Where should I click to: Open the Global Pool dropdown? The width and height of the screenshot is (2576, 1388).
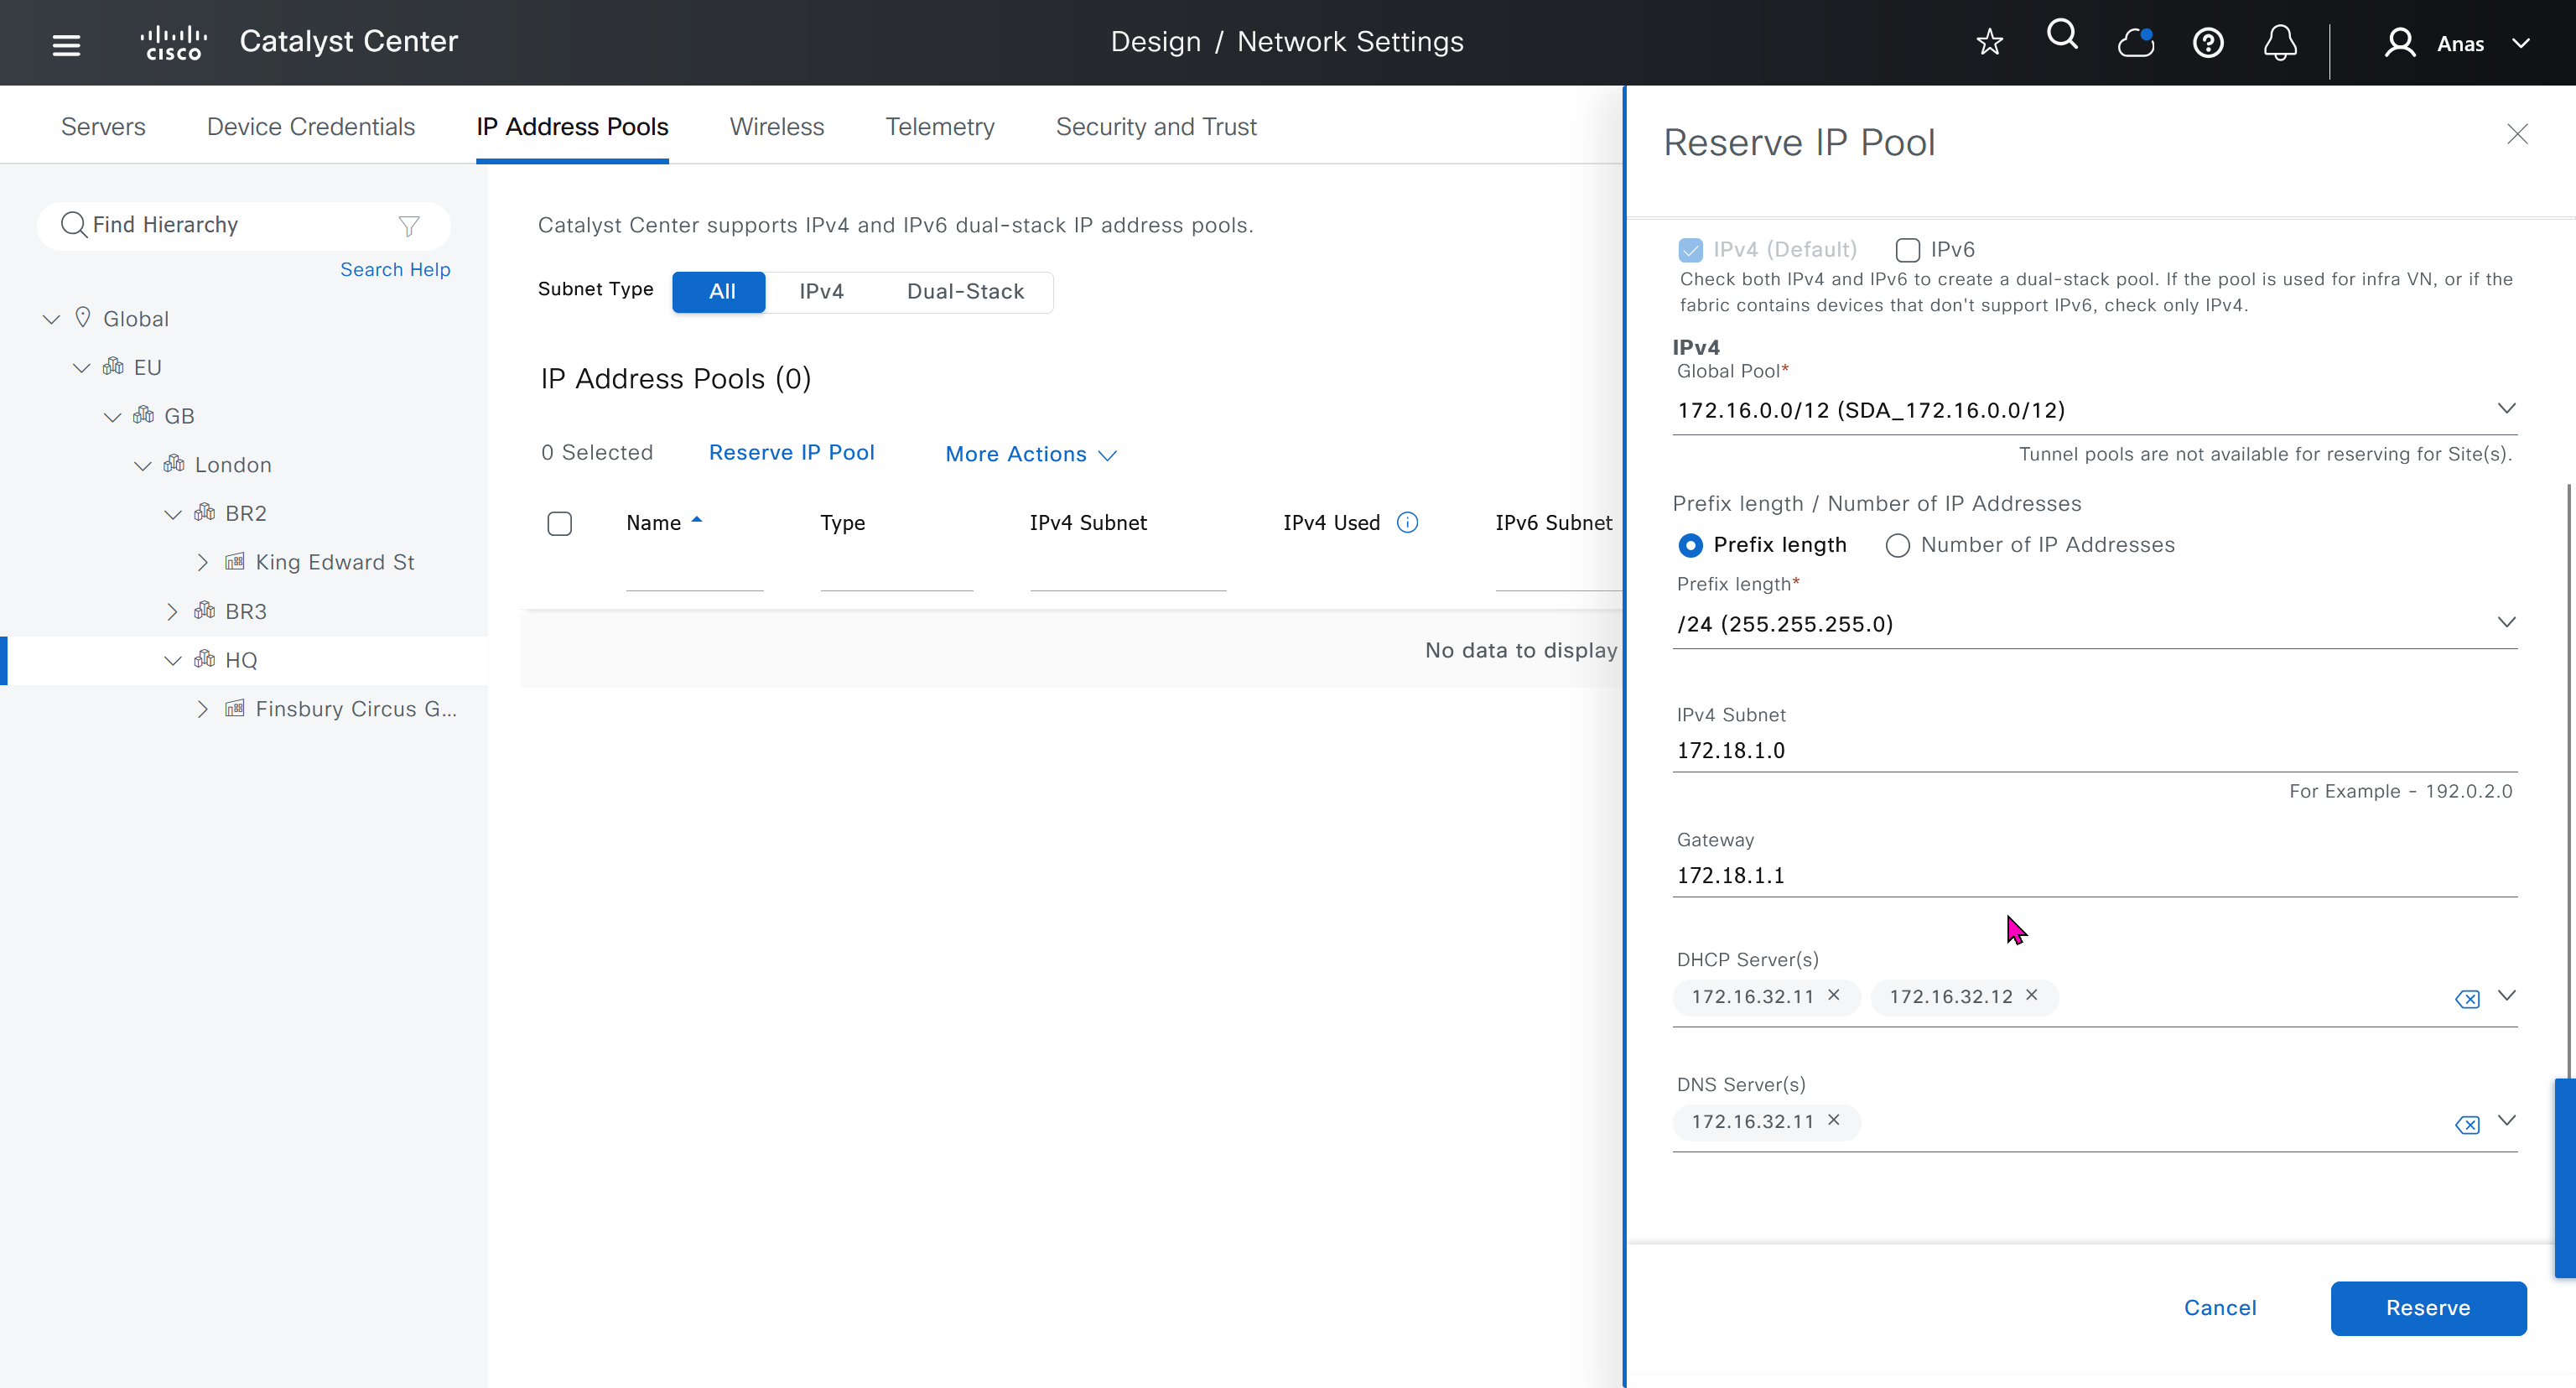[x=2506, y=408]
